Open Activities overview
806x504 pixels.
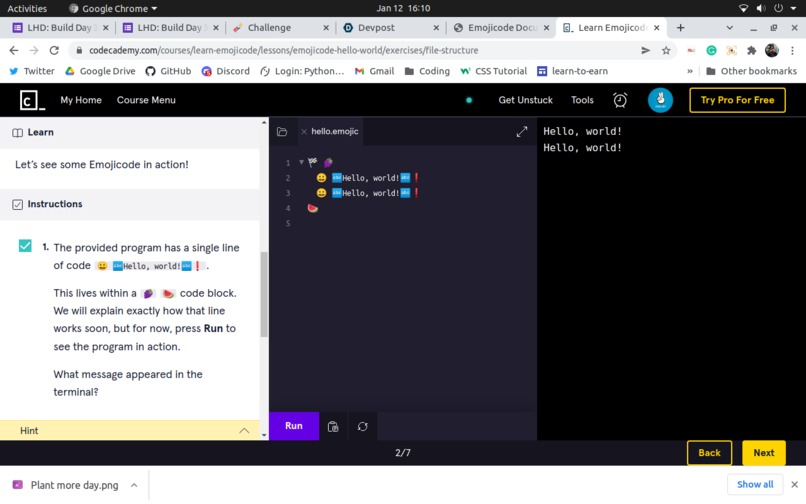pos(27,8)
